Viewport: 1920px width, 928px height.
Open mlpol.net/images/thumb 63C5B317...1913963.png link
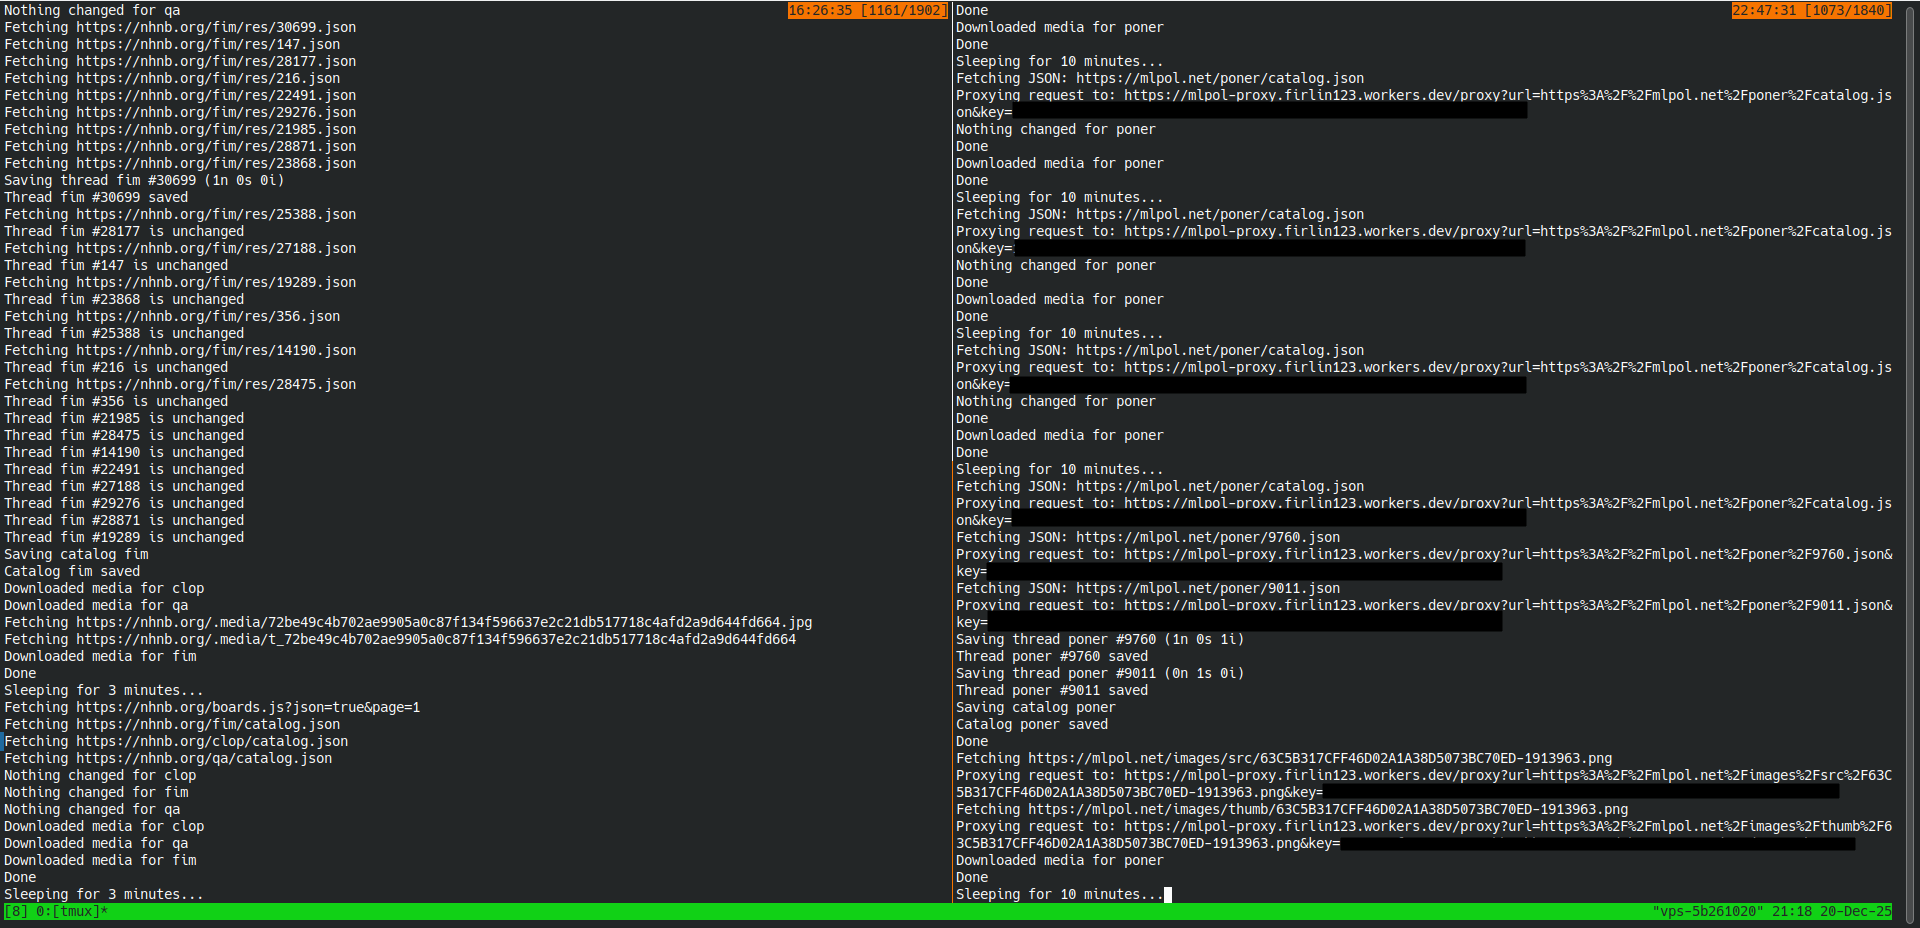click(1328, 809)
